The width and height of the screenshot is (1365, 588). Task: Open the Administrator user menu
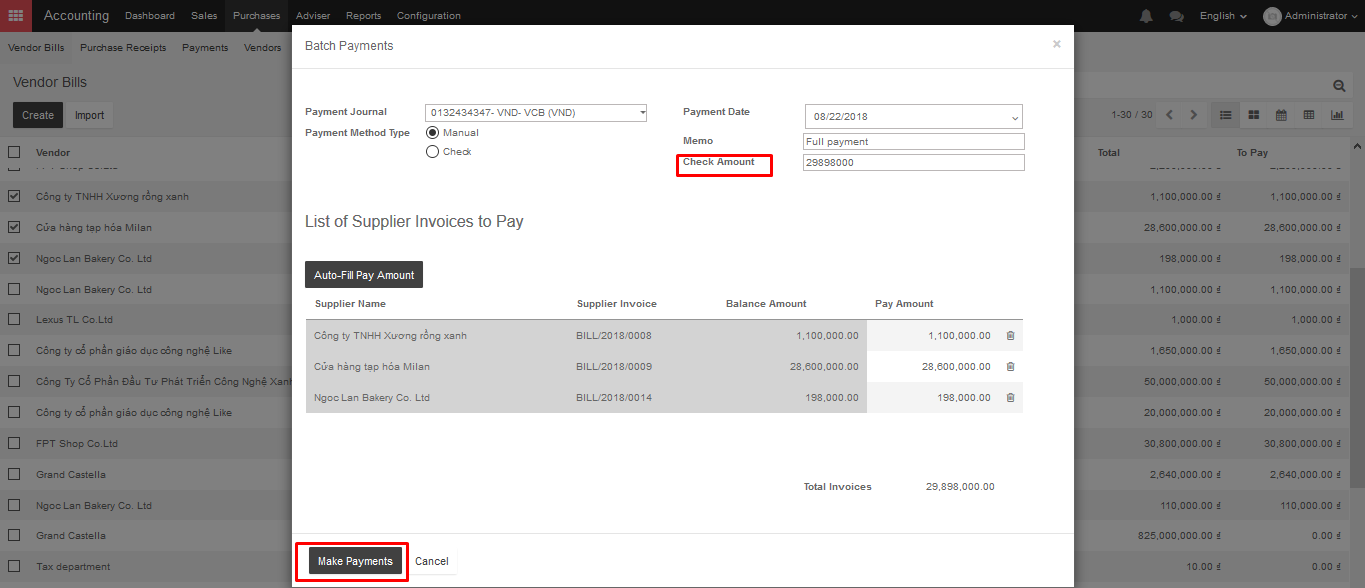pyautogui.click(x=1310, y=16)
